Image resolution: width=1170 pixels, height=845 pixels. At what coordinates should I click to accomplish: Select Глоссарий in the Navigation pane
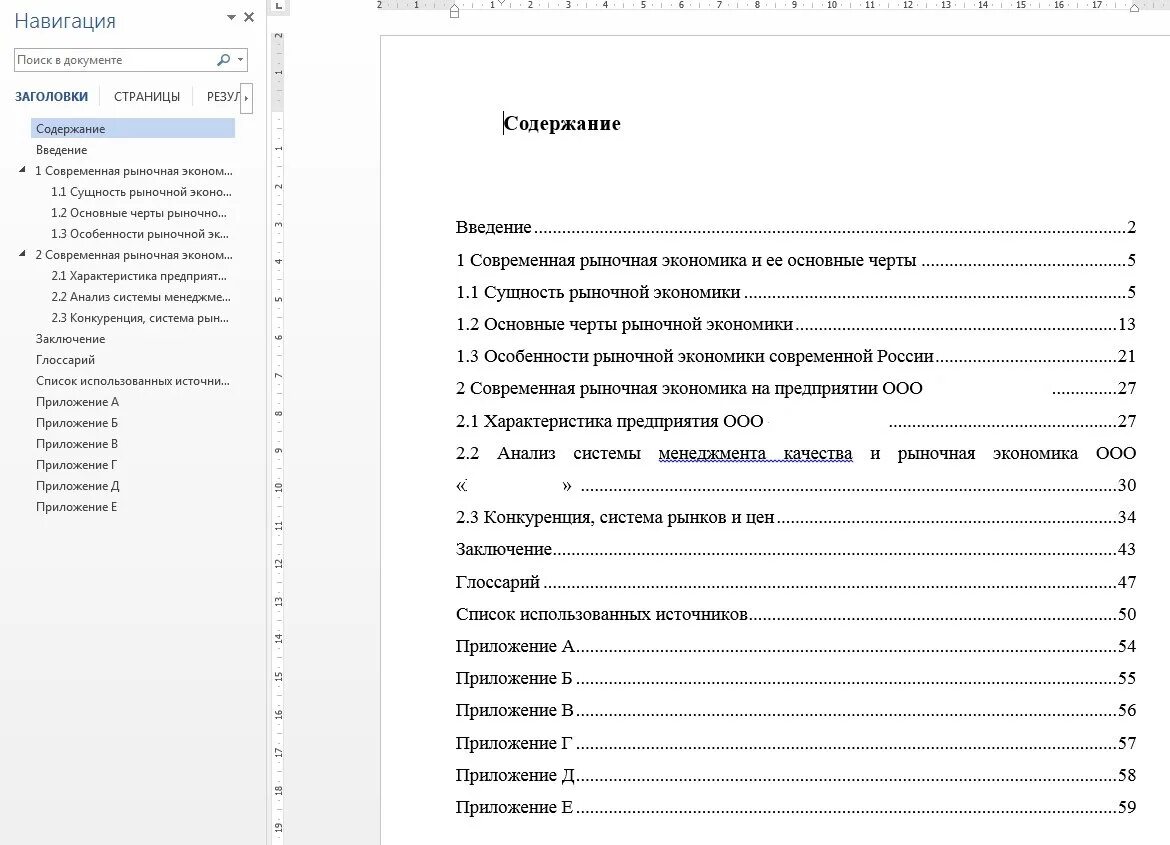coord(65,359)
